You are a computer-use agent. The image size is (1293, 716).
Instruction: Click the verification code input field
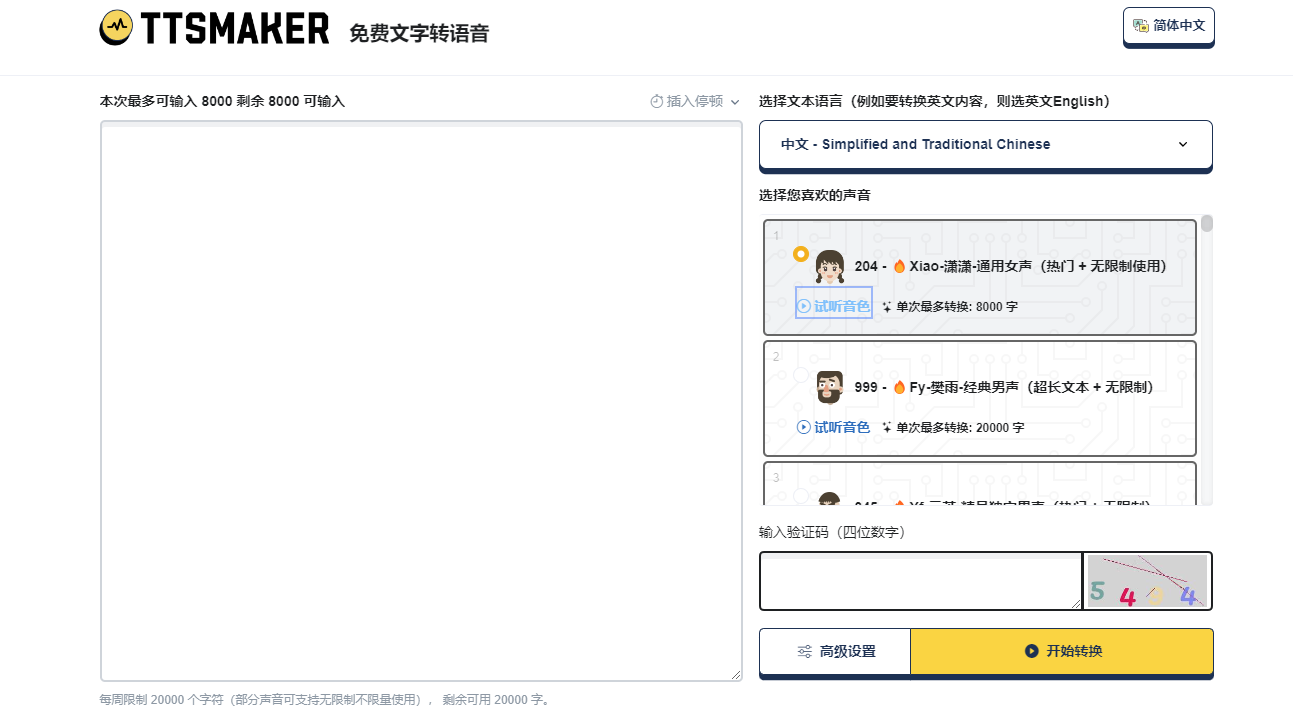[919, 581]
